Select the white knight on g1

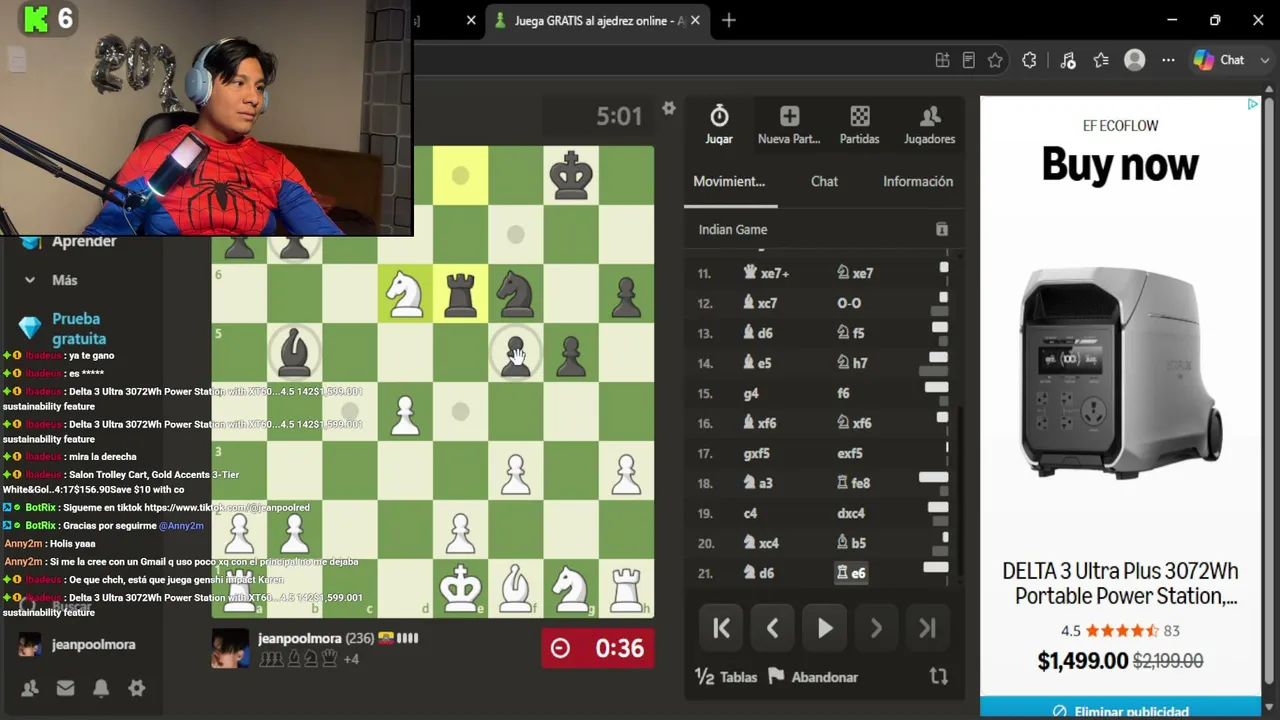click(x=571, y=588)
